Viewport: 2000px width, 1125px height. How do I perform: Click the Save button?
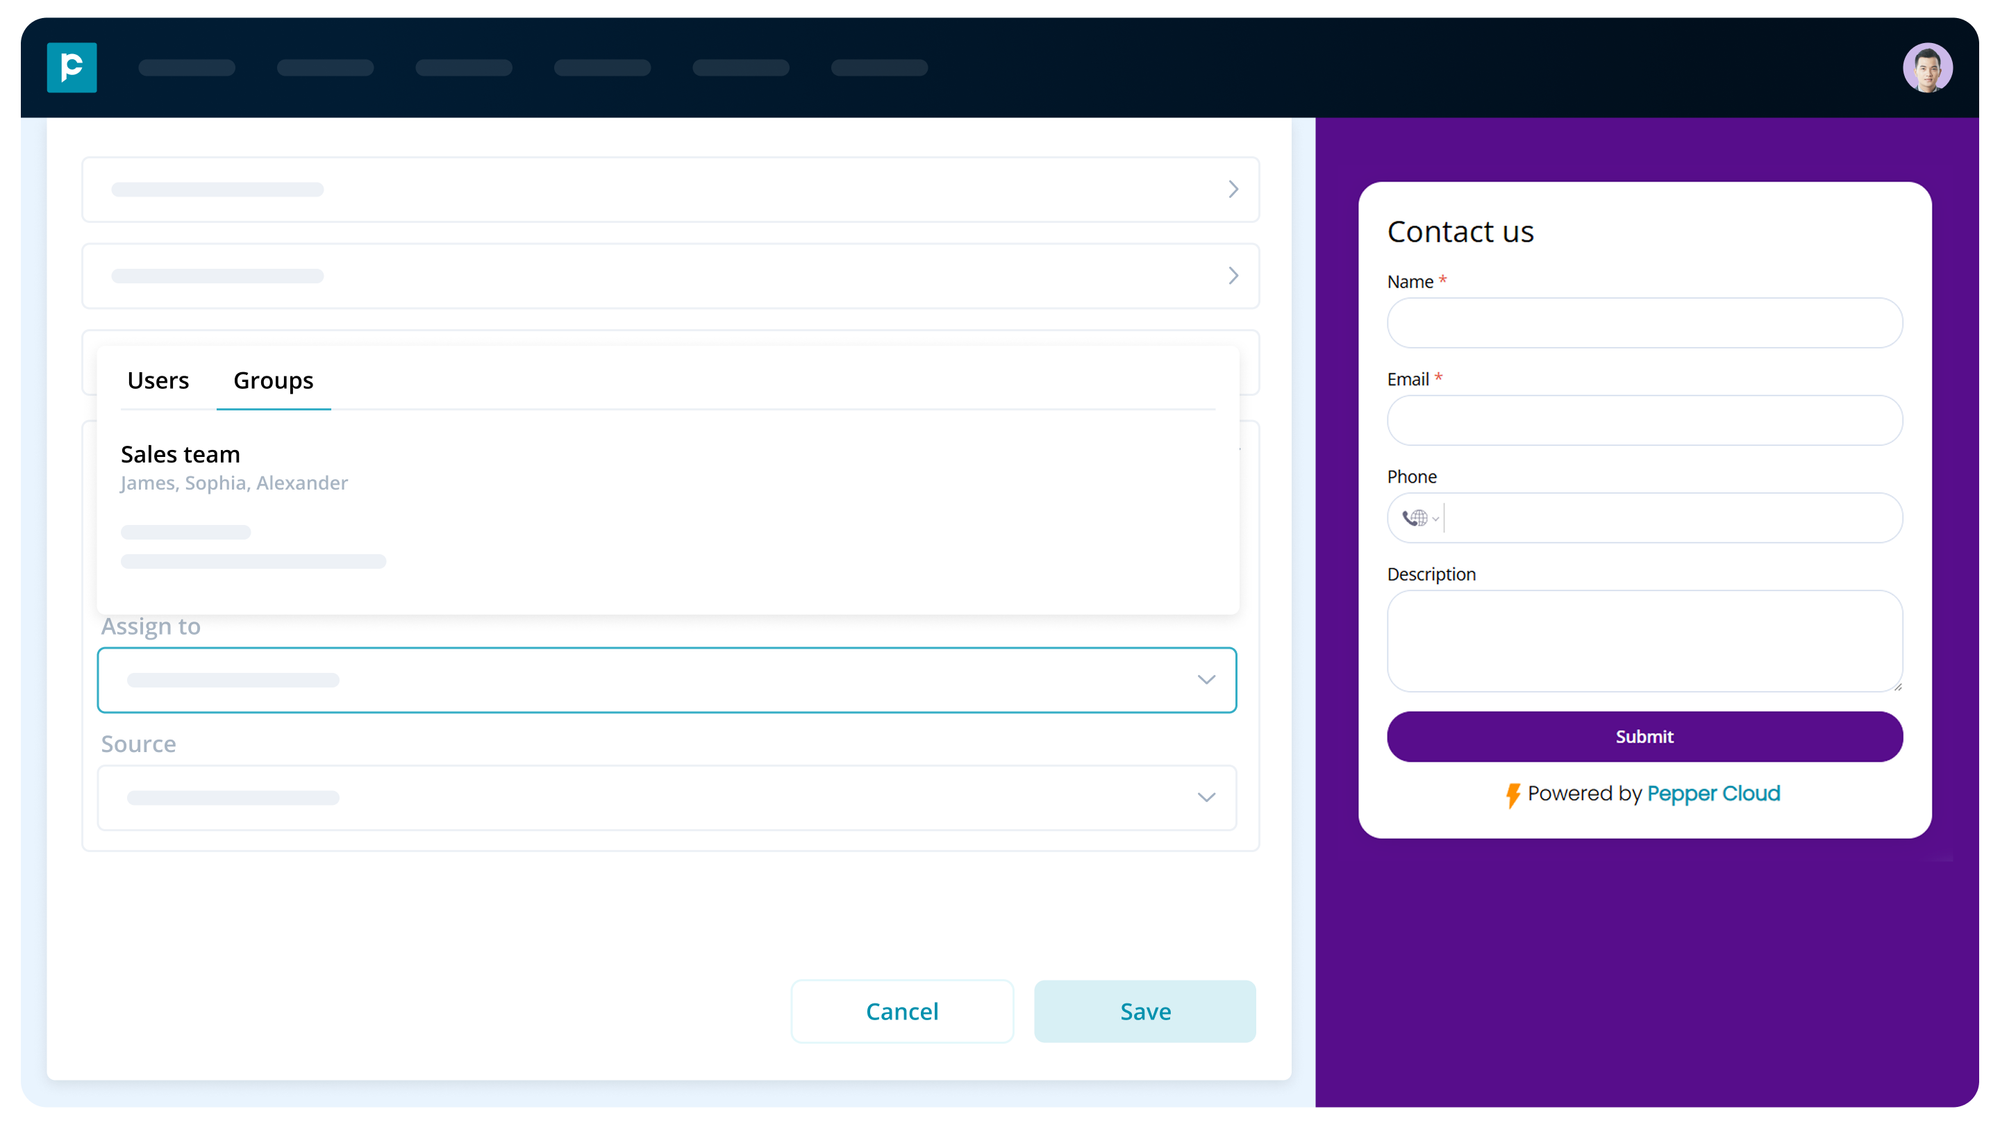click(x=1144, y=1011)
